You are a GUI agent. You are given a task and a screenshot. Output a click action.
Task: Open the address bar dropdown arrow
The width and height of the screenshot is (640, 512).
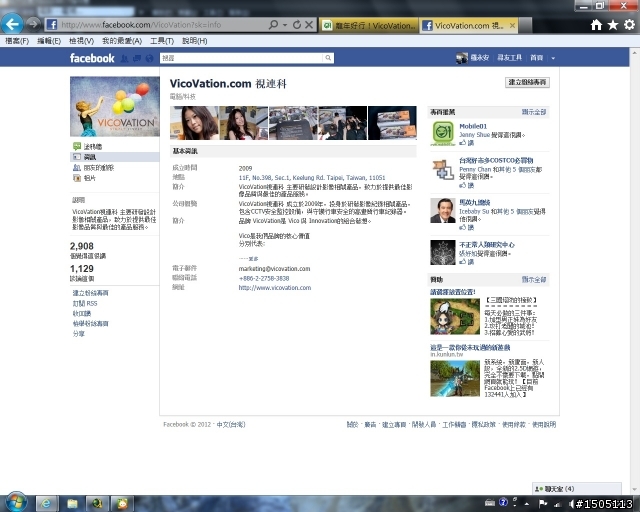coord(285,25)
